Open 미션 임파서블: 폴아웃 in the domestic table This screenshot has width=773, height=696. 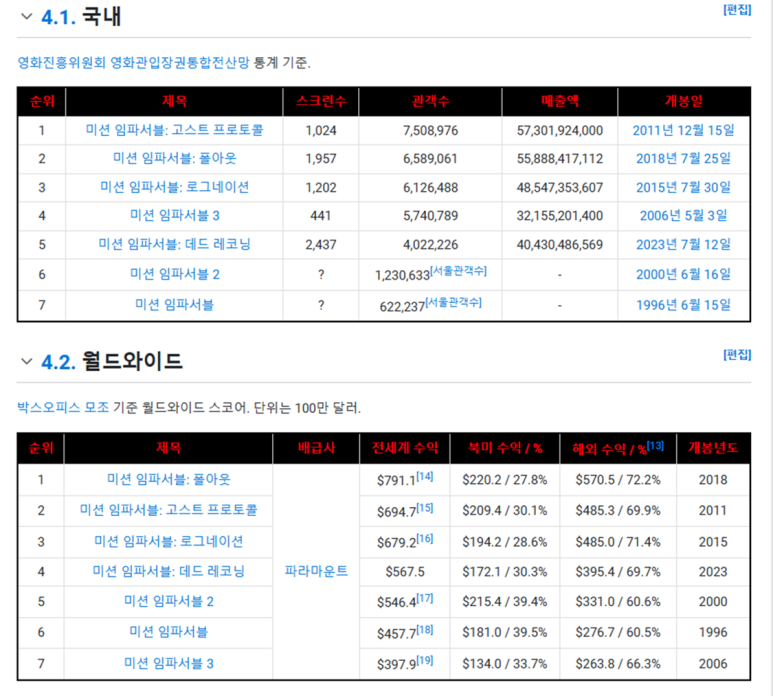tap(175, 158)
